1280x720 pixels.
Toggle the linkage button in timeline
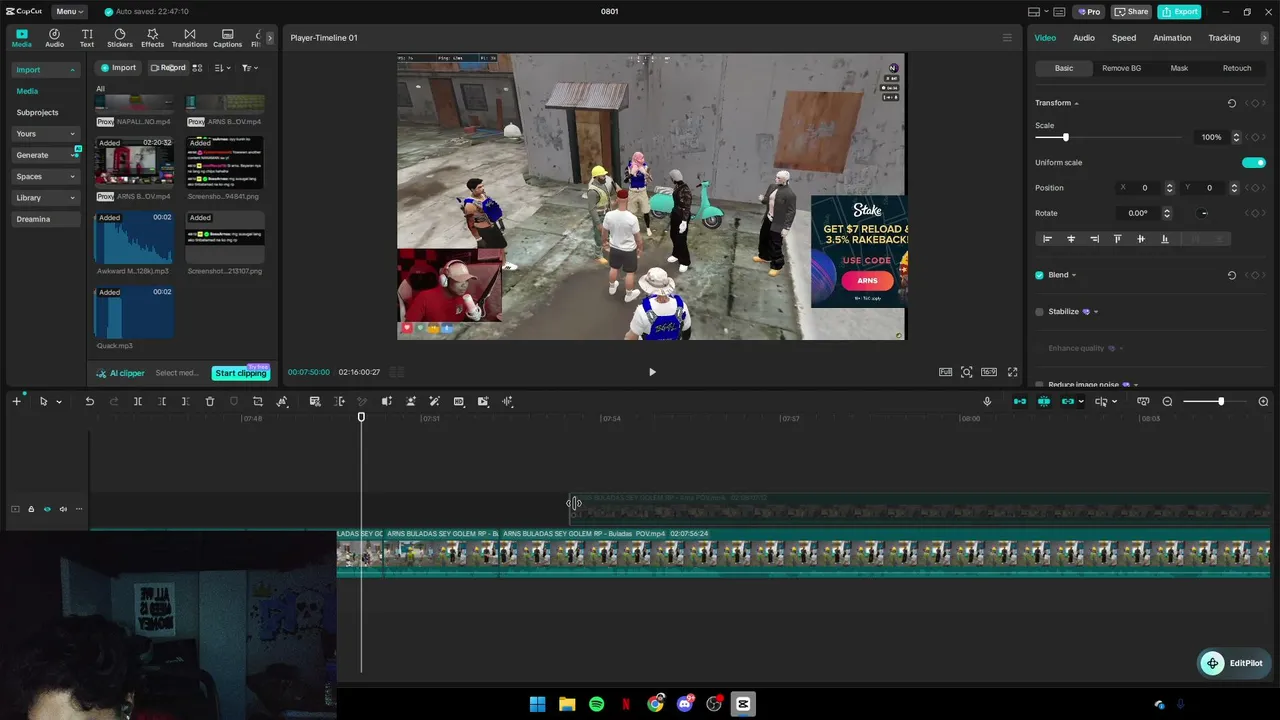(x=1068, y=402)
